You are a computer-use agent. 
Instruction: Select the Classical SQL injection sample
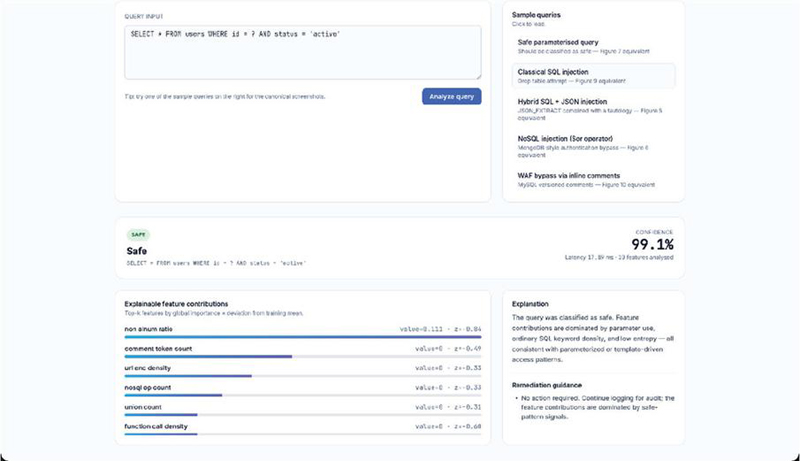(x=593, y=76)
